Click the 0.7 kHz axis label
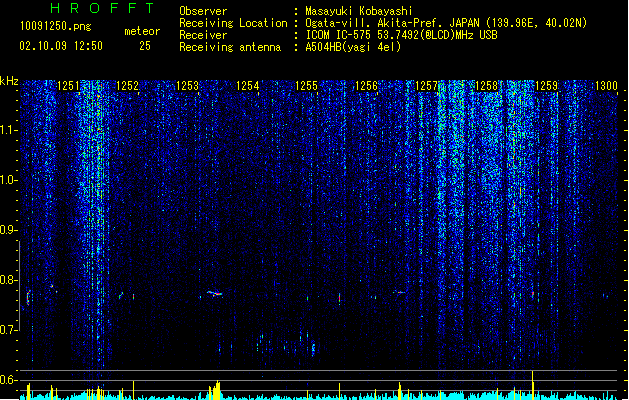The image size is (629, 400). [9, 330]
